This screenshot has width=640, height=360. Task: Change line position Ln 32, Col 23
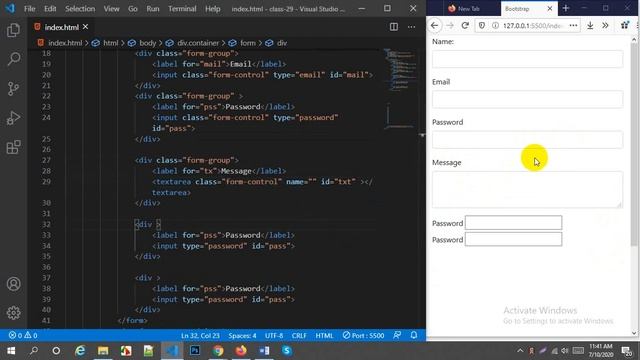click(x=200, y=336)
